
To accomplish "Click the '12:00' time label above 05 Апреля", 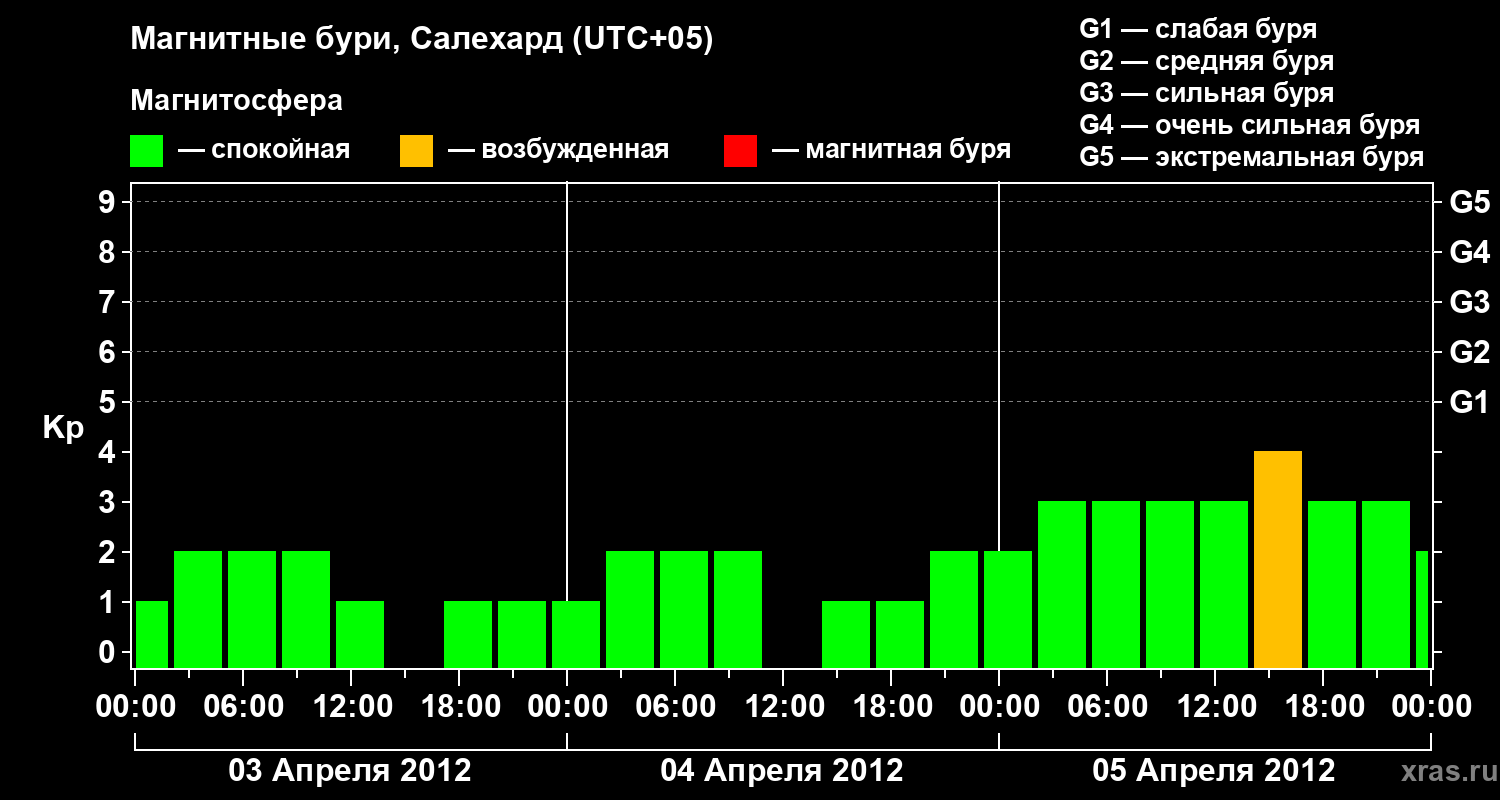I will [x=1215, y=707].
